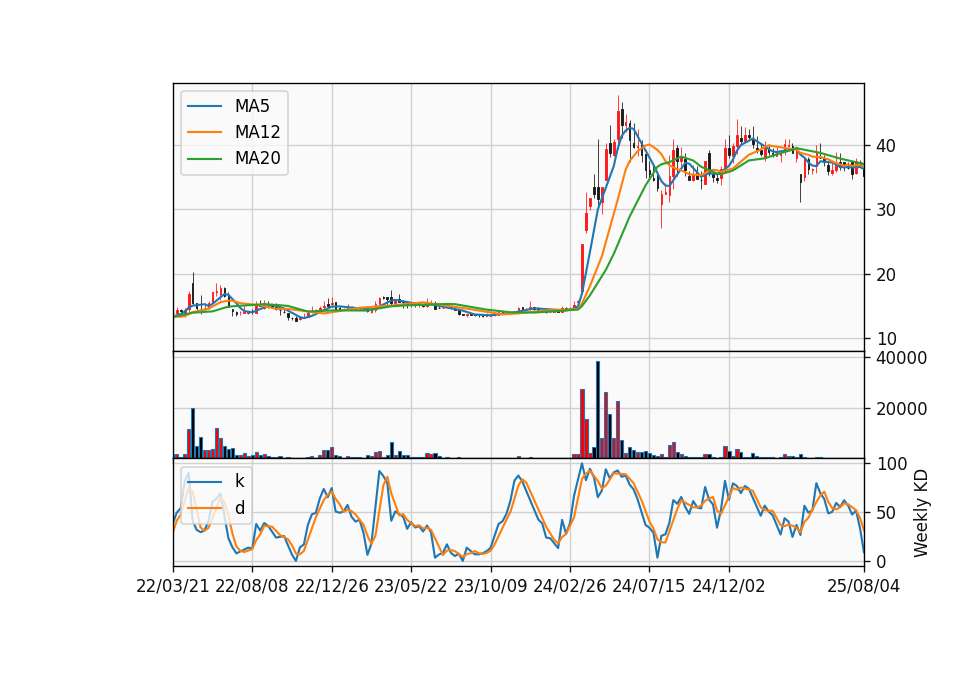The image size is (960, 690).
Task: Click the 22/08/08 date tick label
Action: [x=252, y=586]
